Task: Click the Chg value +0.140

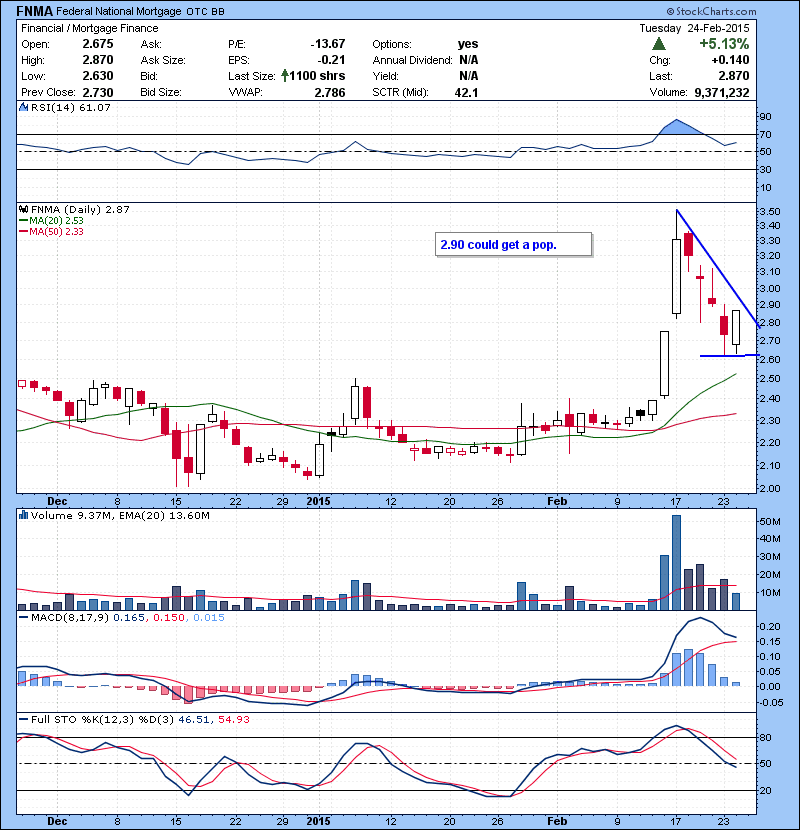Action: click(730, 60)
